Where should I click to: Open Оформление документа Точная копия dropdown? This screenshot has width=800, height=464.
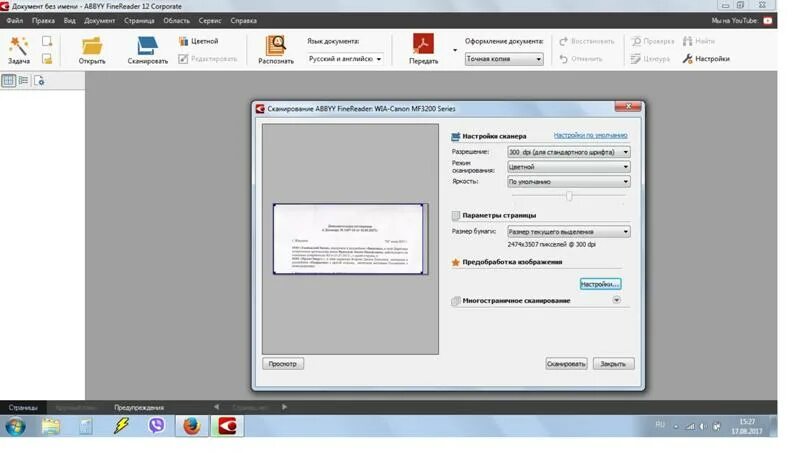tap(504, 59)
